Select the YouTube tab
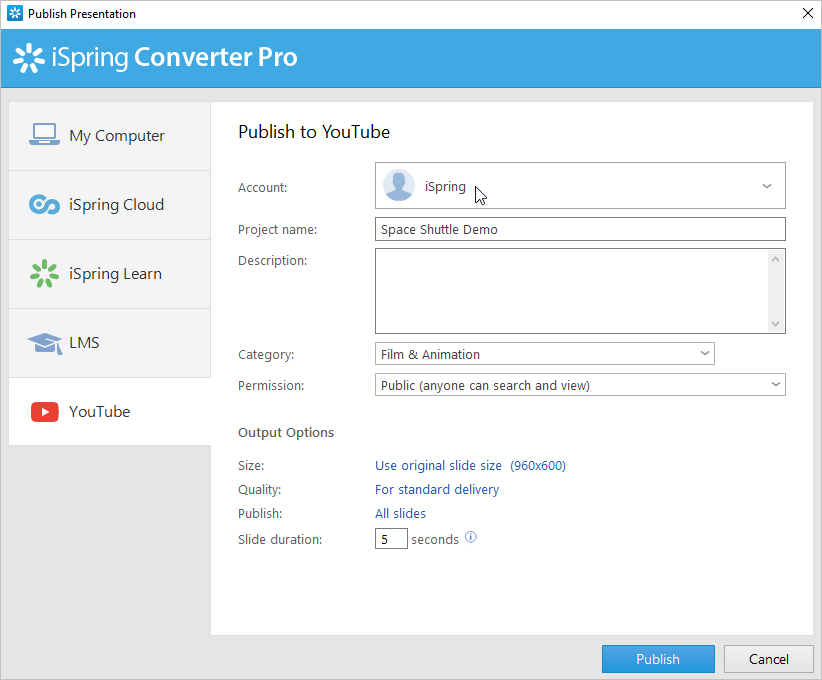Screen dimensions: 822x680 110,412
